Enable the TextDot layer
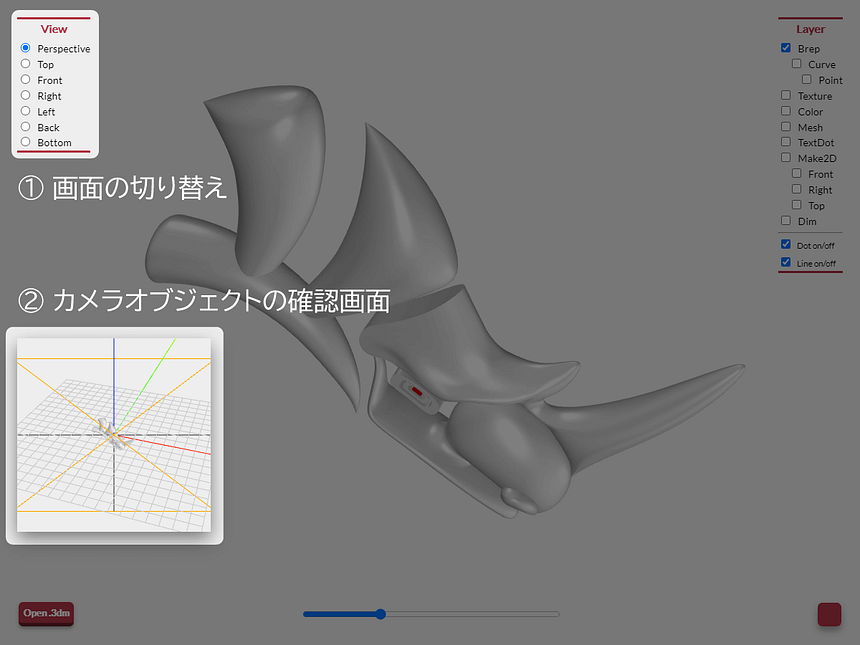This screenshot has height=645, width=860. (x=786, y=142)
